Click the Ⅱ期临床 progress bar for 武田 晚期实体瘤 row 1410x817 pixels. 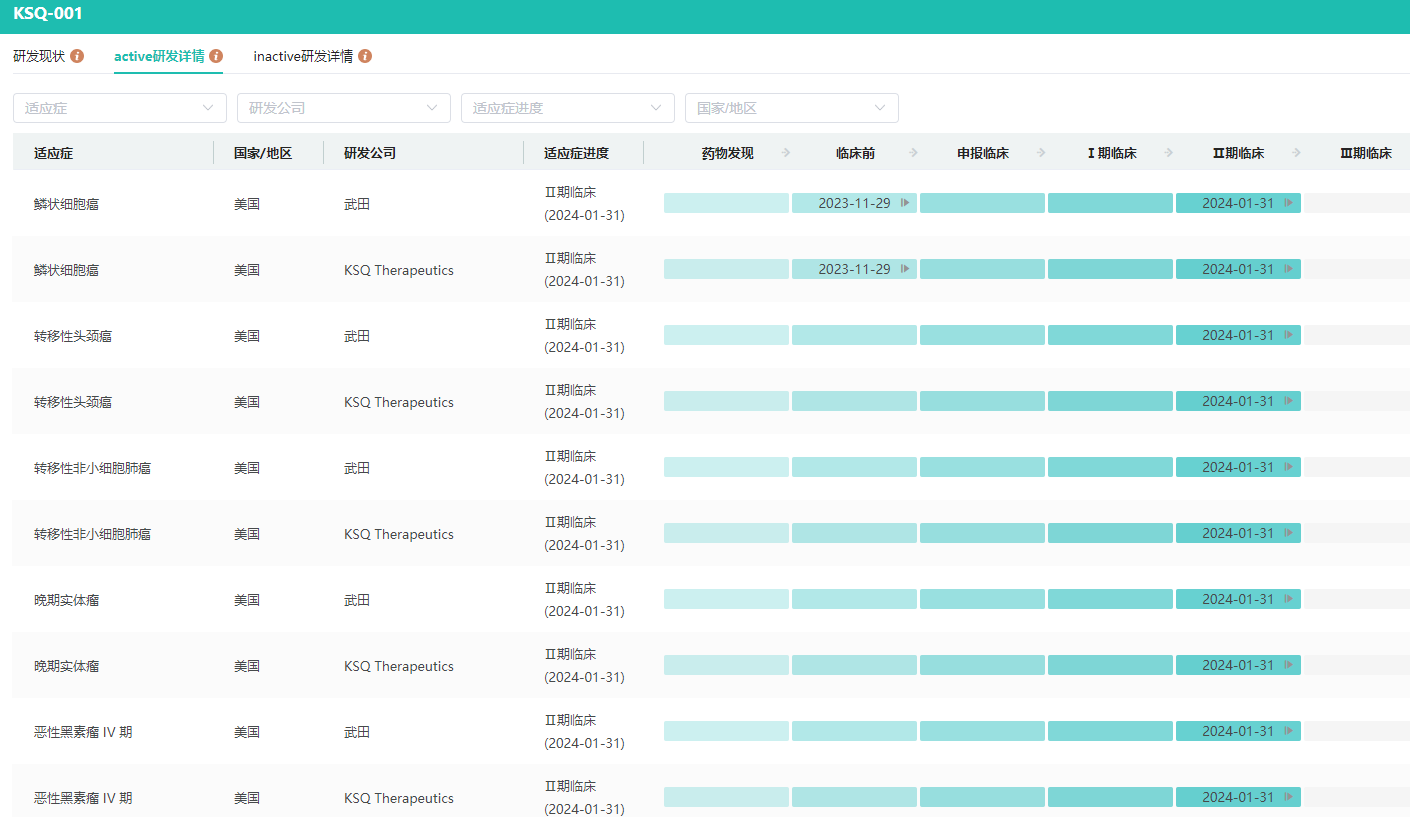tap(1238, 599)
